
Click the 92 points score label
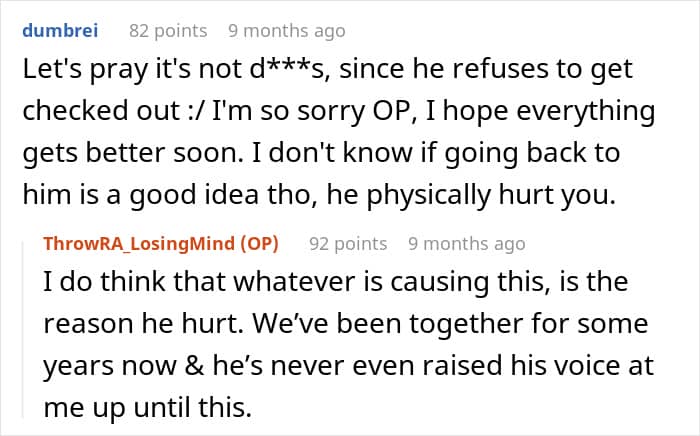click(348, 244)
